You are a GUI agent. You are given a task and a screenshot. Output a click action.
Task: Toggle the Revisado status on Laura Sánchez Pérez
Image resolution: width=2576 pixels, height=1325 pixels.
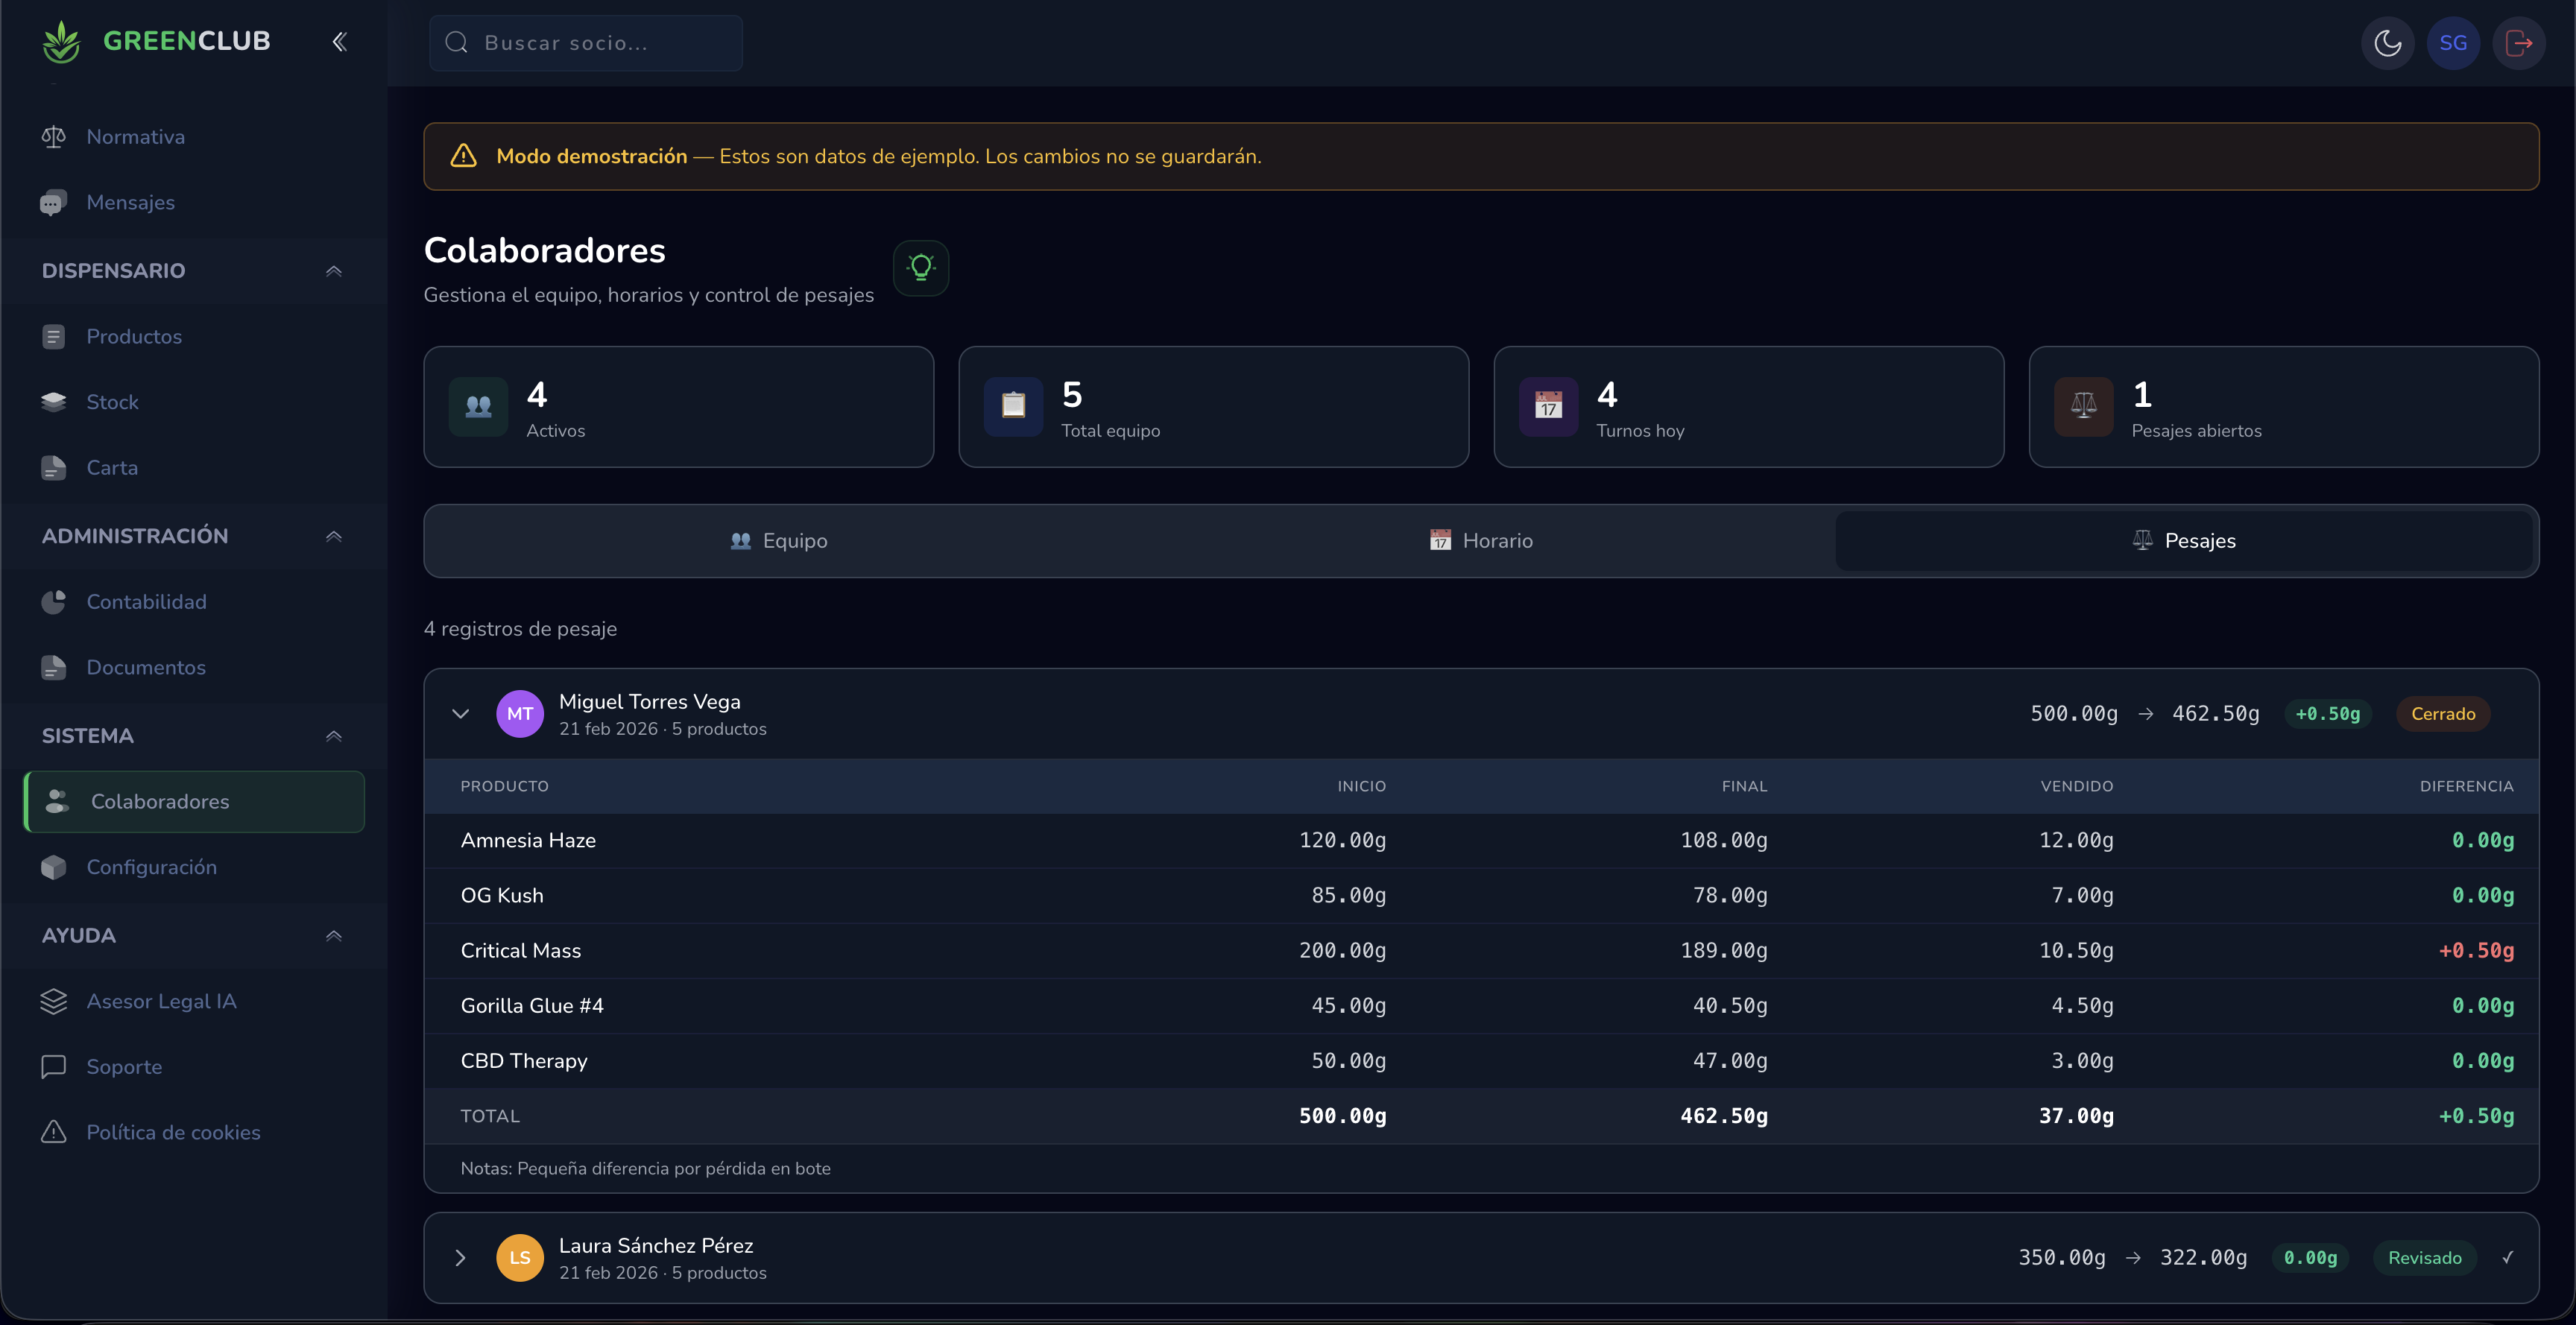coord(2424,1257)
